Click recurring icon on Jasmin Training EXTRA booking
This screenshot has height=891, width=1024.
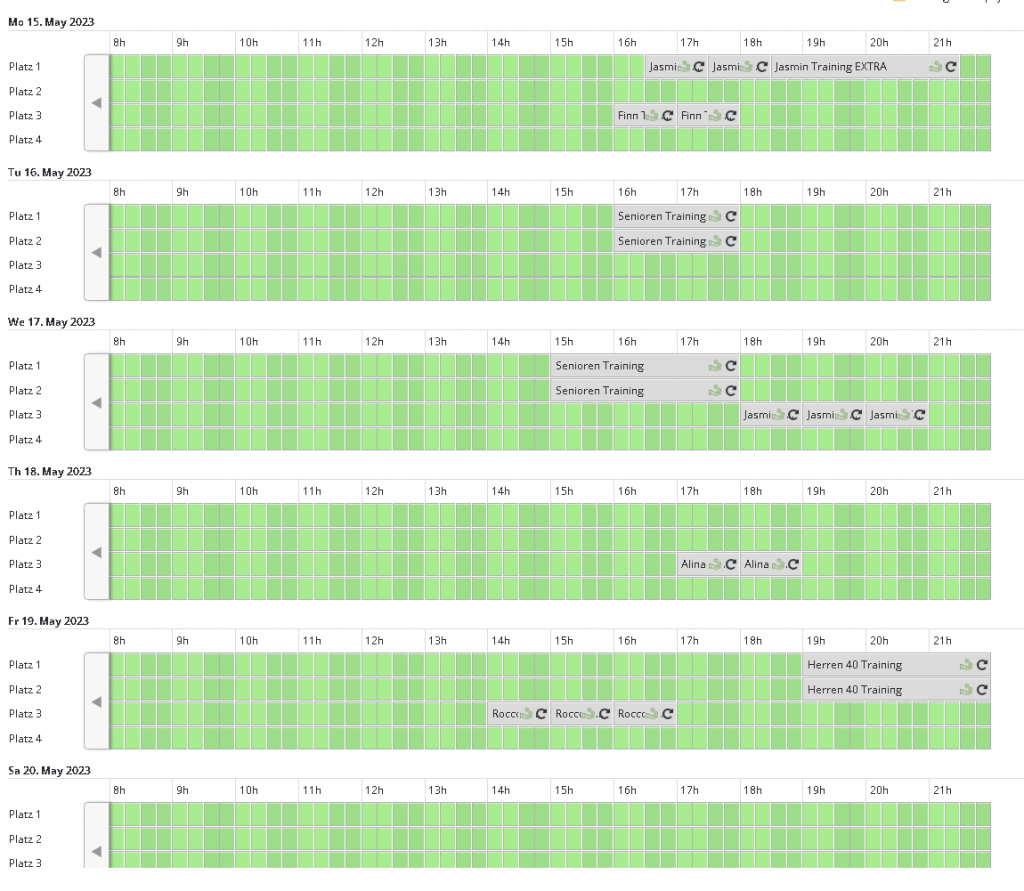(951, 67)
